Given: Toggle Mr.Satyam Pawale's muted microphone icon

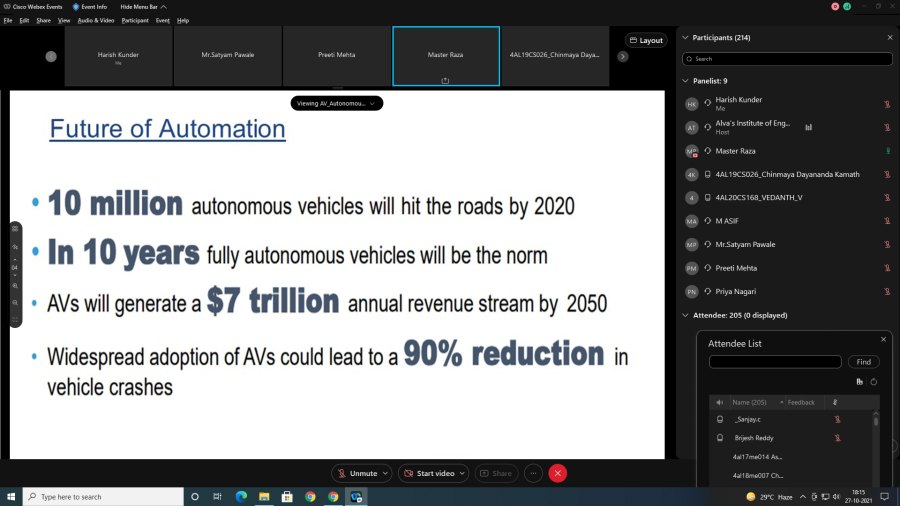Looking at the screenshot, I should point(887,244).
